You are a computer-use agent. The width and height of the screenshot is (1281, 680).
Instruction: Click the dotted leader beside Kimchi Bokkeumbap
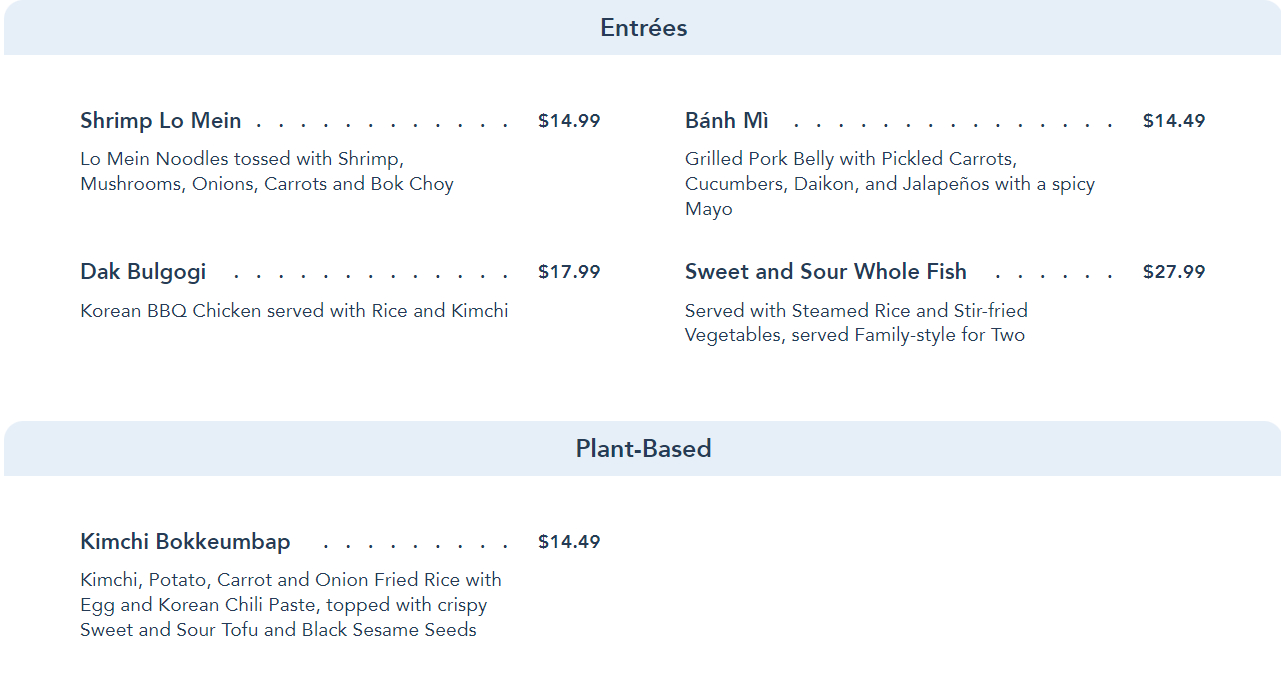pos(415,545)
